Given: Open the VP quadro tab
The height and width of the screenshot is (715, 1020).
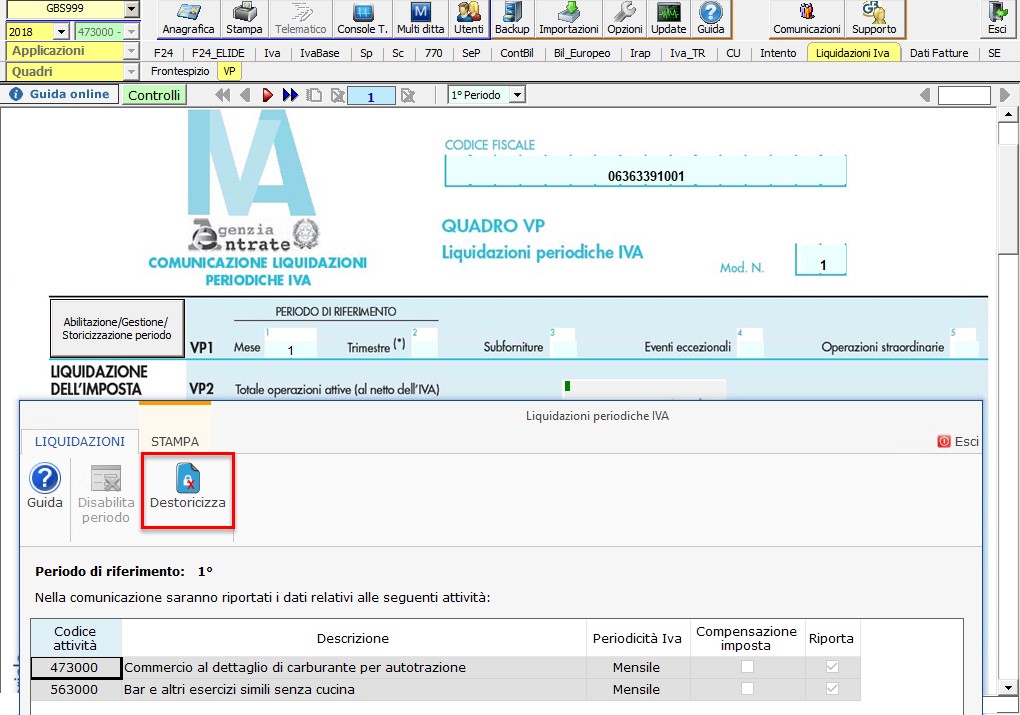Looking at the screenshot, I should click(x=229, y=72).
